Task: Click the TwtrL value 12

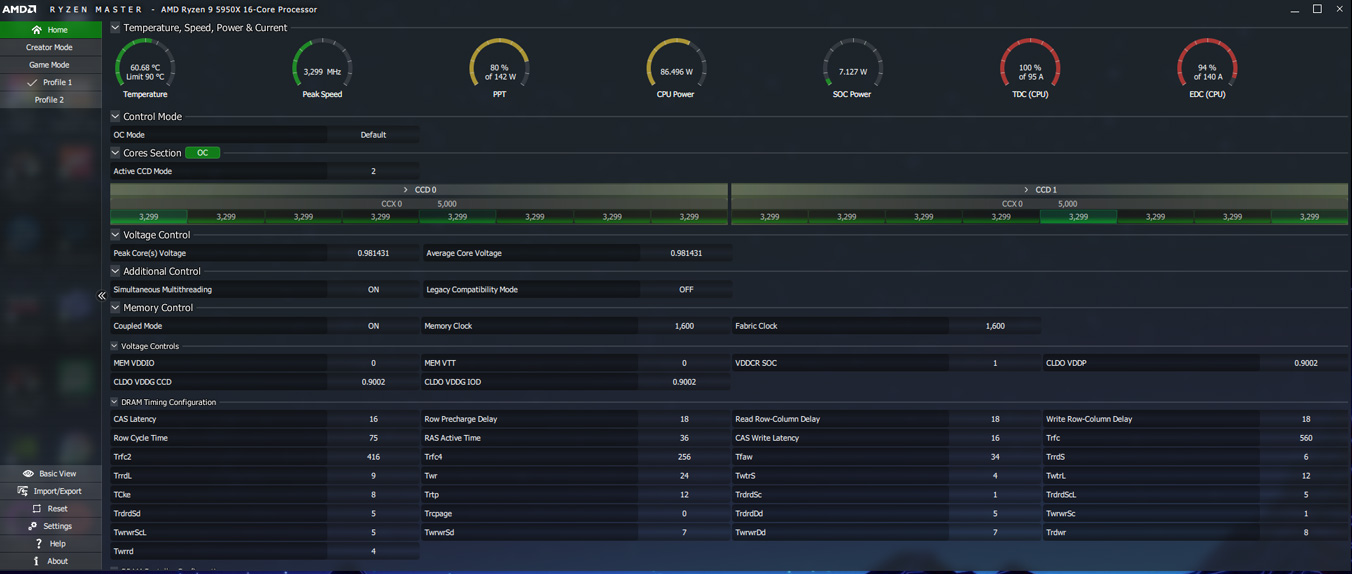Action: point(1305,476)
